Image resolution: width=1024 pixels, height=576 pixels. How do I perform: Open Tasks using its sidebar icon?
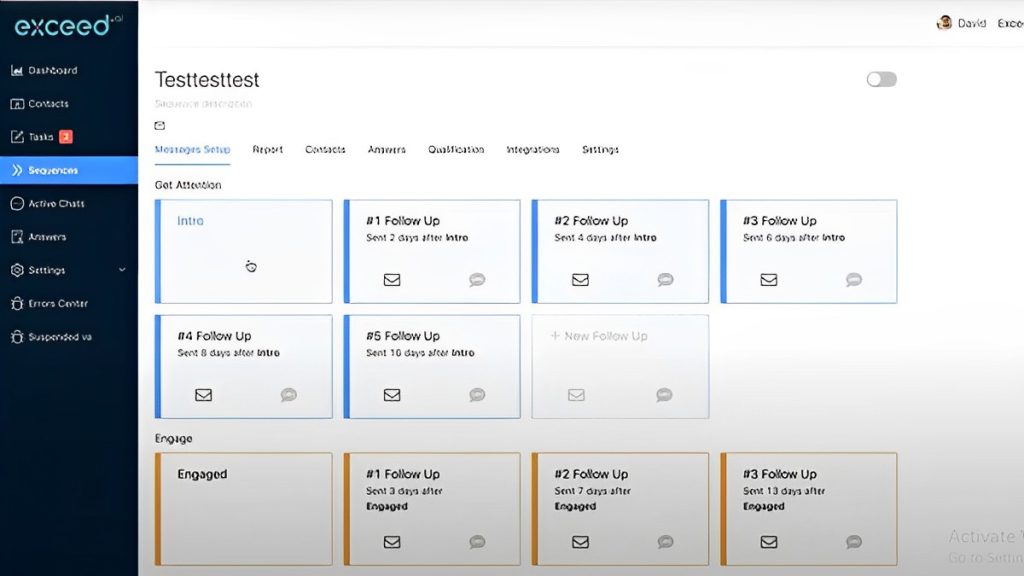click(x=18, y=136)
